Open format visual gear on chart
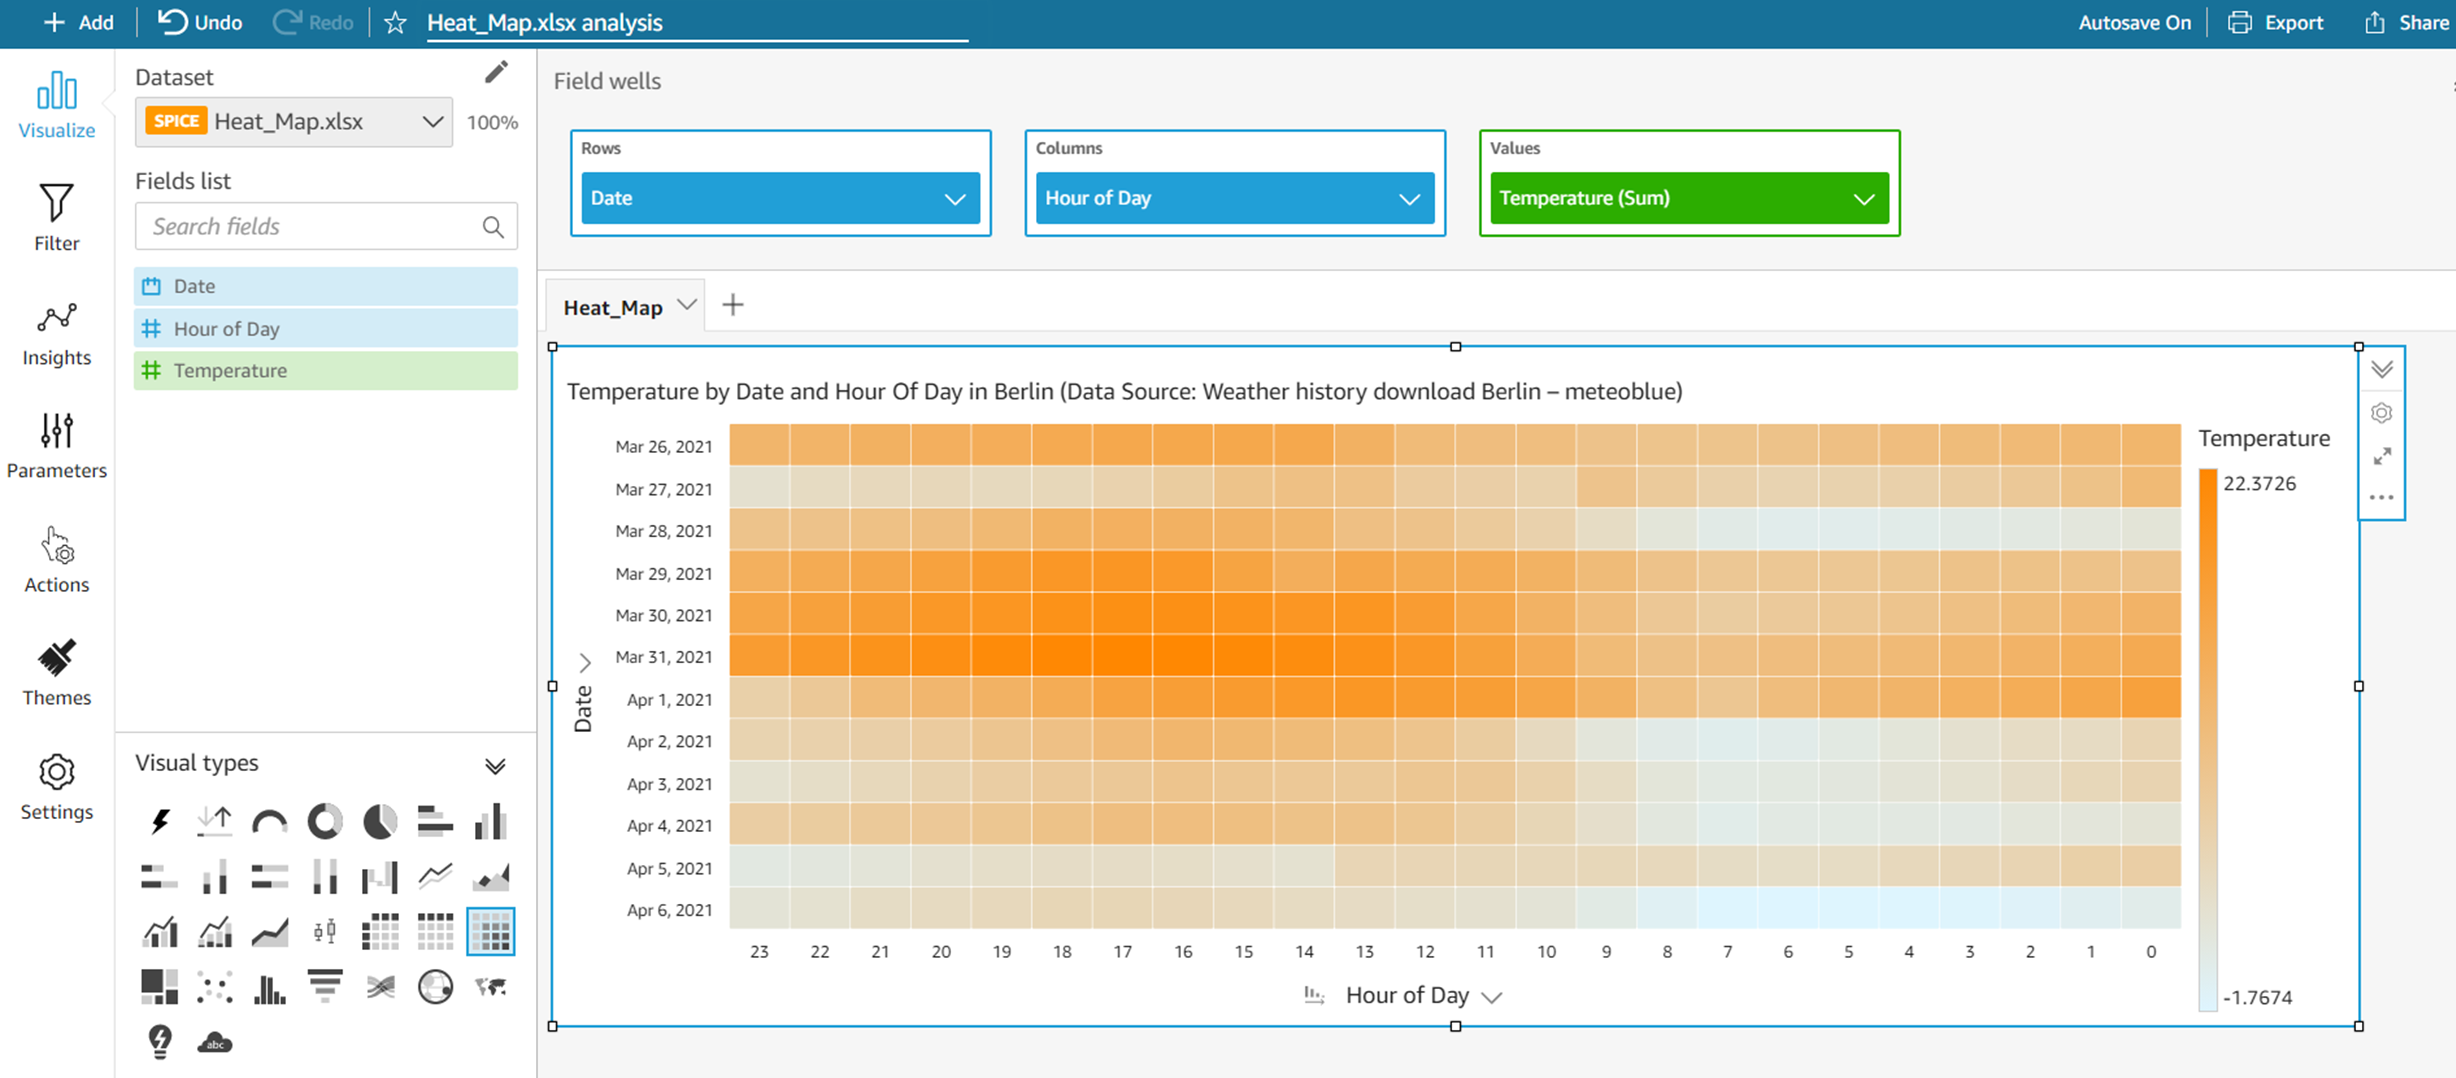 point(2382,413)
